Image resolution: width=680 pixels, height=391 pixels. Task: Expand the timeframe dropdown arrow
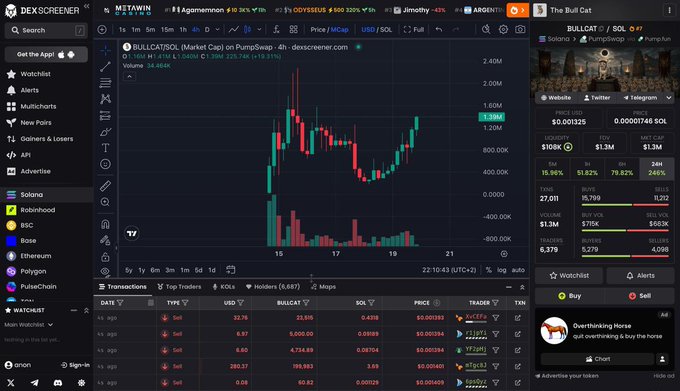pos(217,29)
